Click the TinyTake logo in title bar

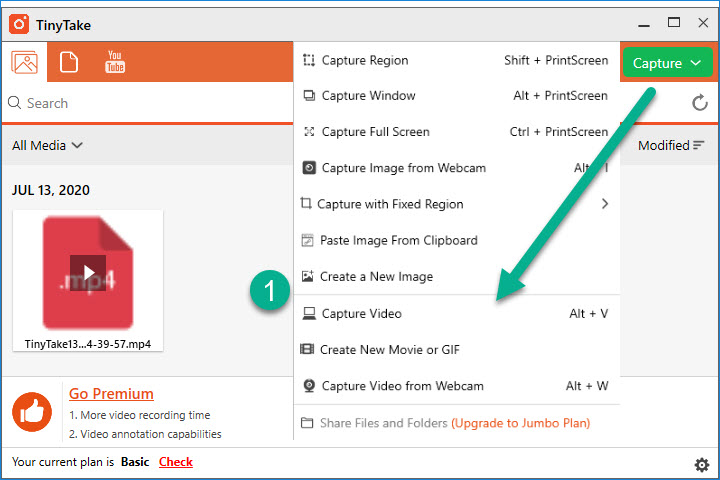pos(19,22)
